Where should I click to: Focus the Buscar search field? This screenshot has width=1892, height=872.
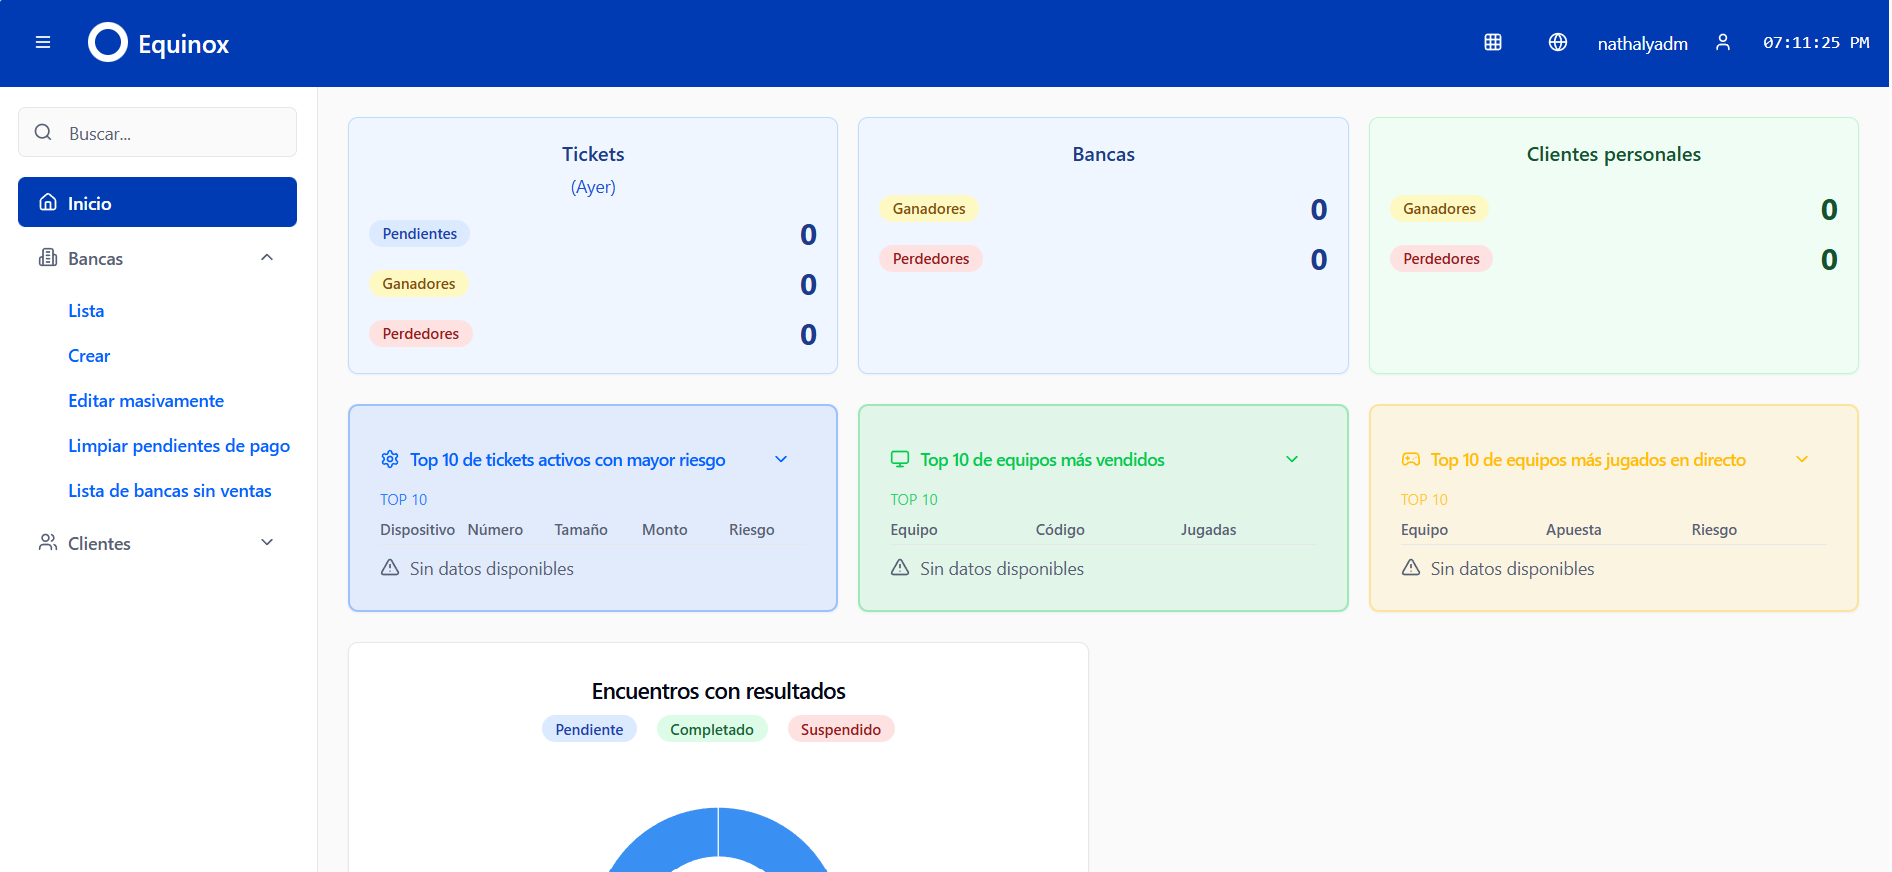click(x=157, y=132)
